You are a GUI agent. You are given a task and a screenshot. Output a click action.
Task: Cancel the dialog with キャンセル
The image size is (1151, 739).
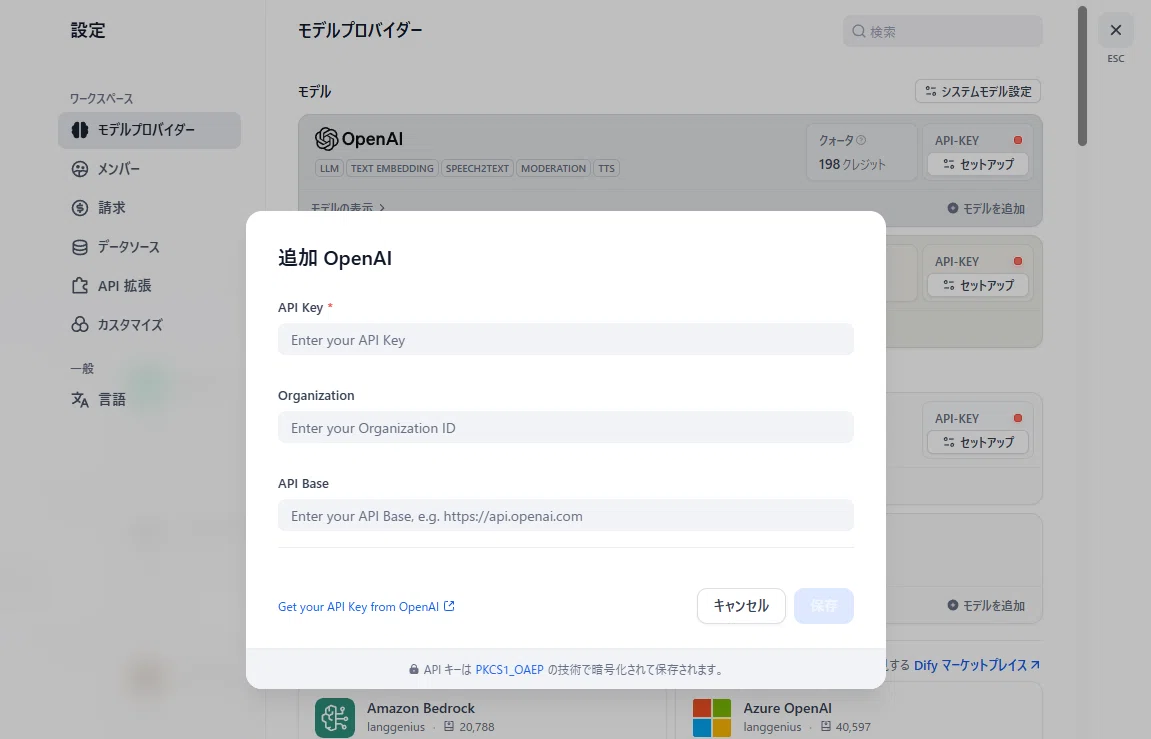click(741, 605)
